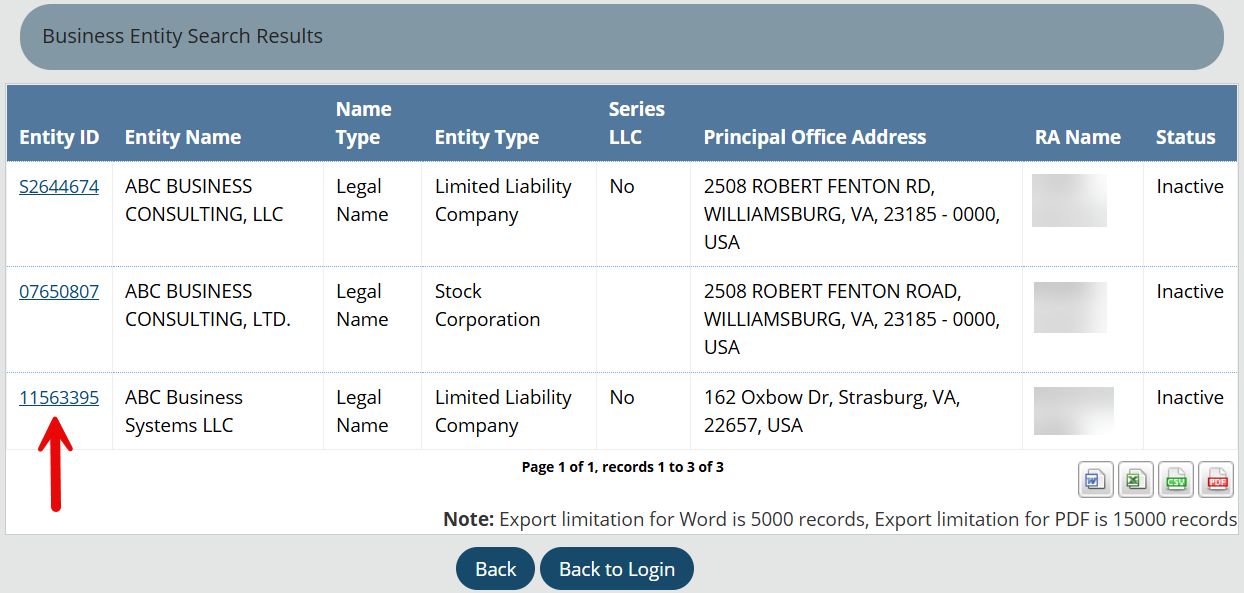Sort by Name Type column header
1244x593 pixels.
click(x=364, y=123)
